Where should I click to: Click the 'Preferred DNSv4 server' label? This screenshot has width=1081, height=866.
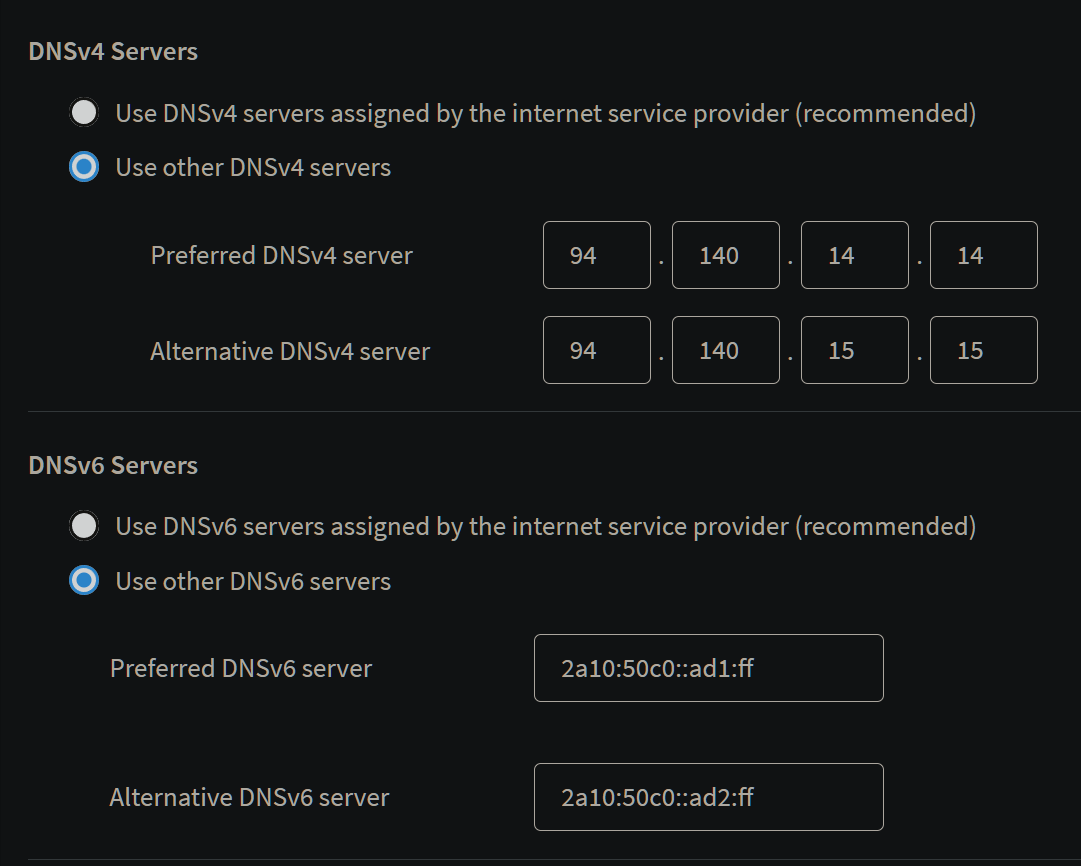[x=281, y=255]
